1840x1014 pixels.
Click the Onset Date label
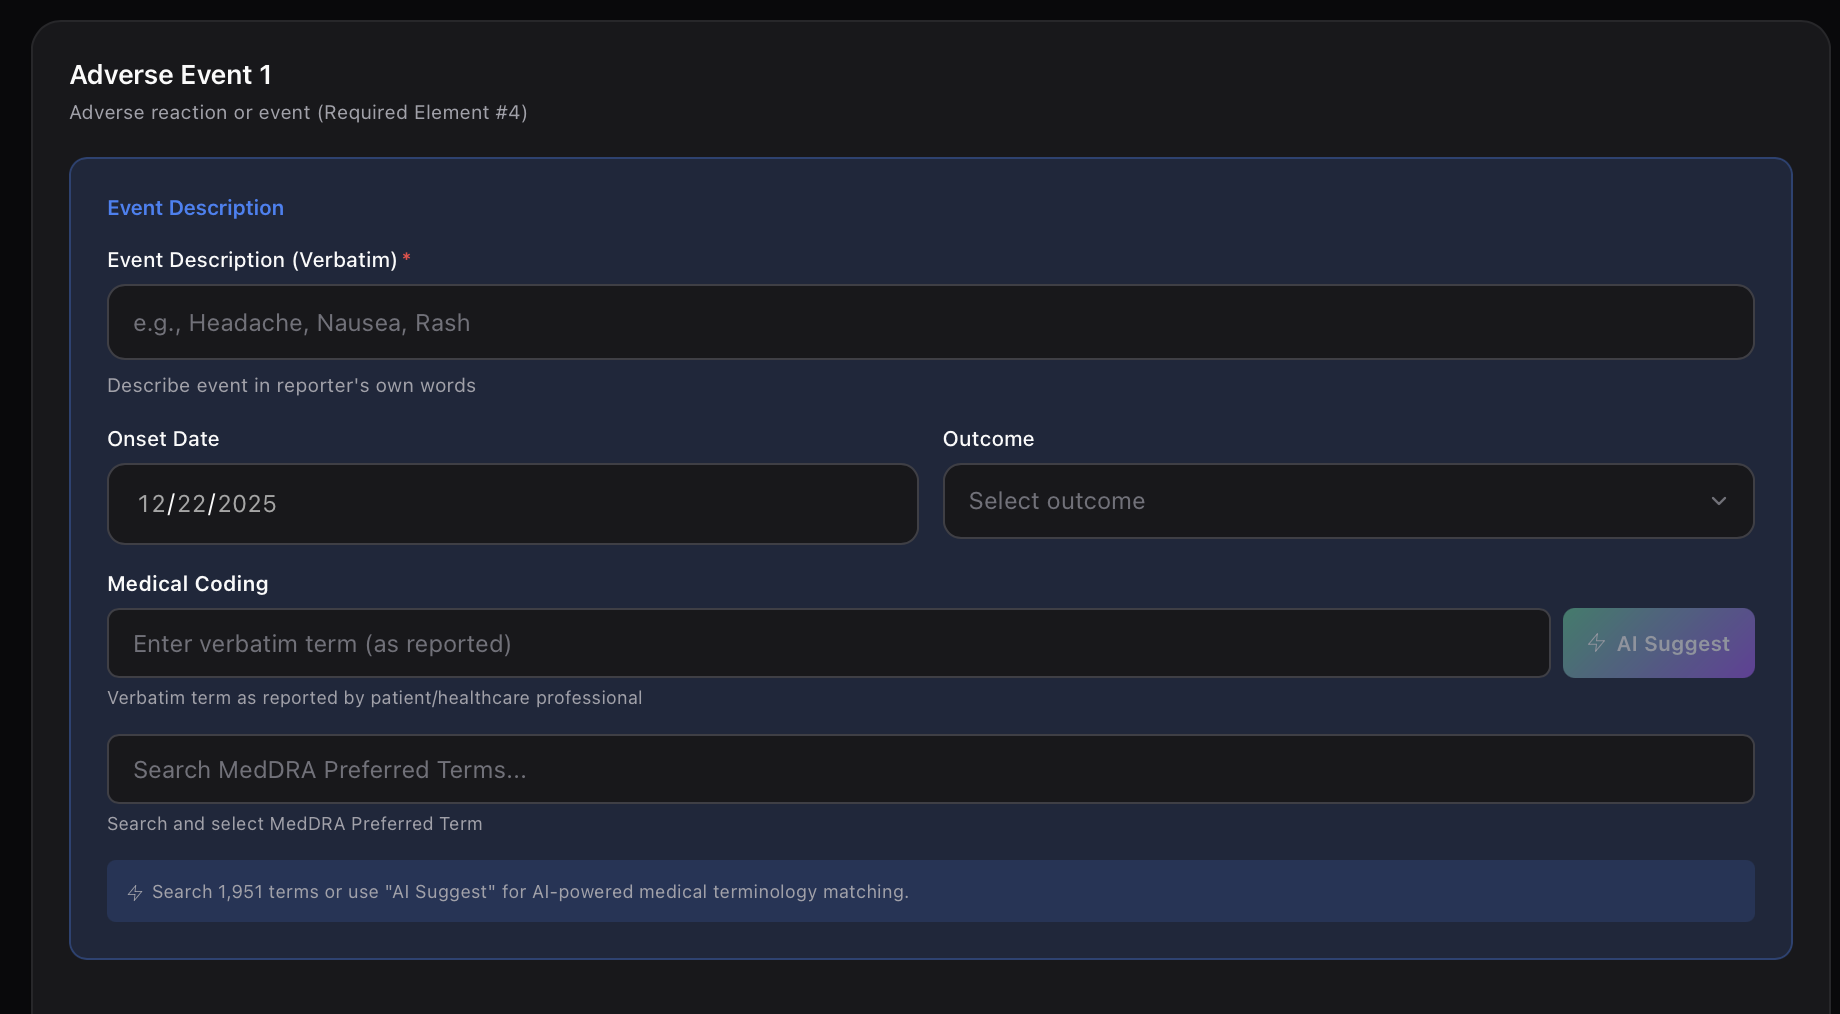tap(163, 439)
